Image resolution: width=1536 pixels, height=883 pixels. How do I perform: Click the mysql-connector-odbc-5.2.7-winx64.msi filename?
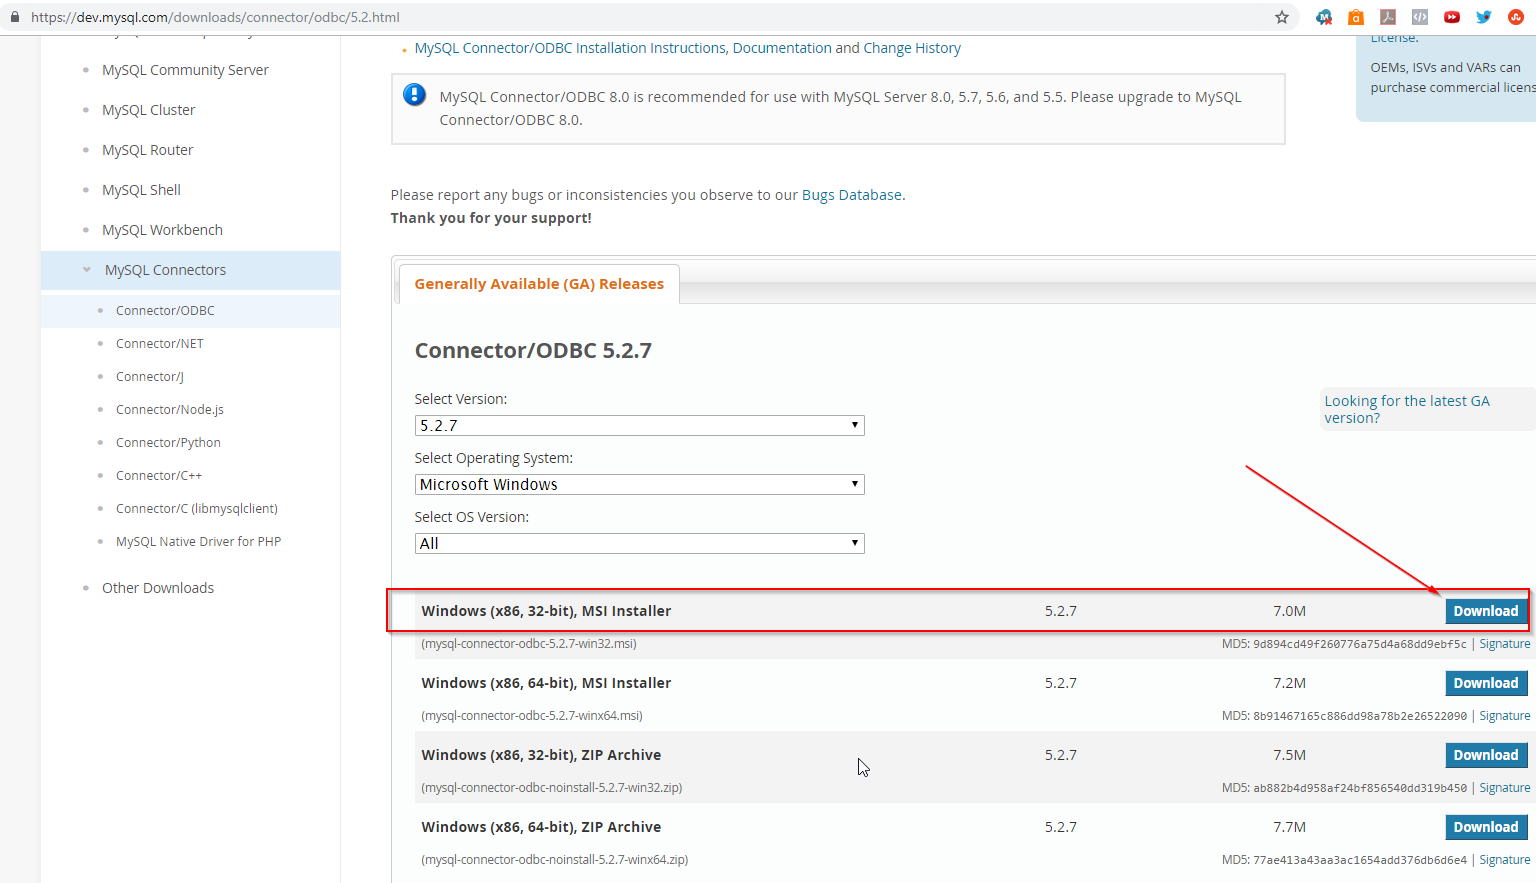click(x=532, y=716)
